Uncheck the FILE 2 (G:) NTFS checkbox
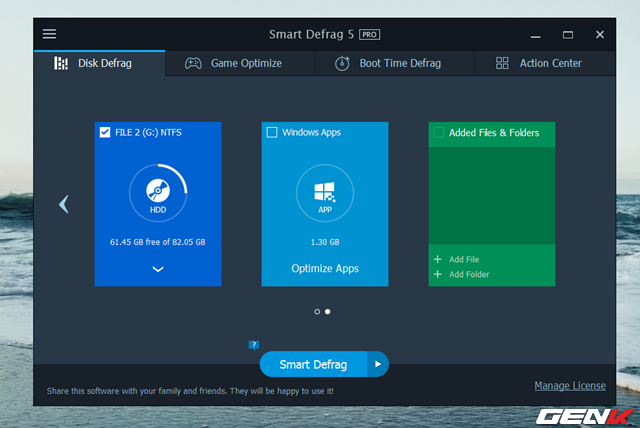 pyautogui.click(x=105, y=132)
